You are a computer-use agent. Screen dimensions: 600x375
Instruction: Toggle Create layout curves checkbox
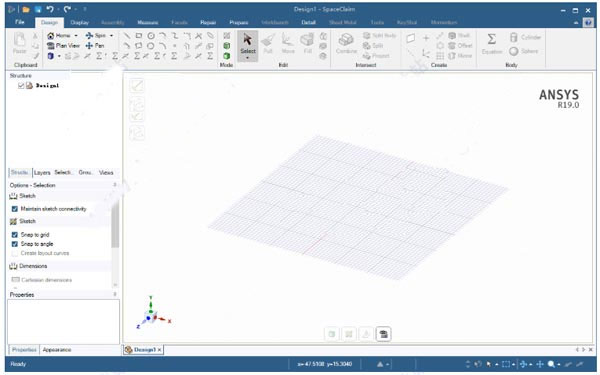[x=15, y=253]
